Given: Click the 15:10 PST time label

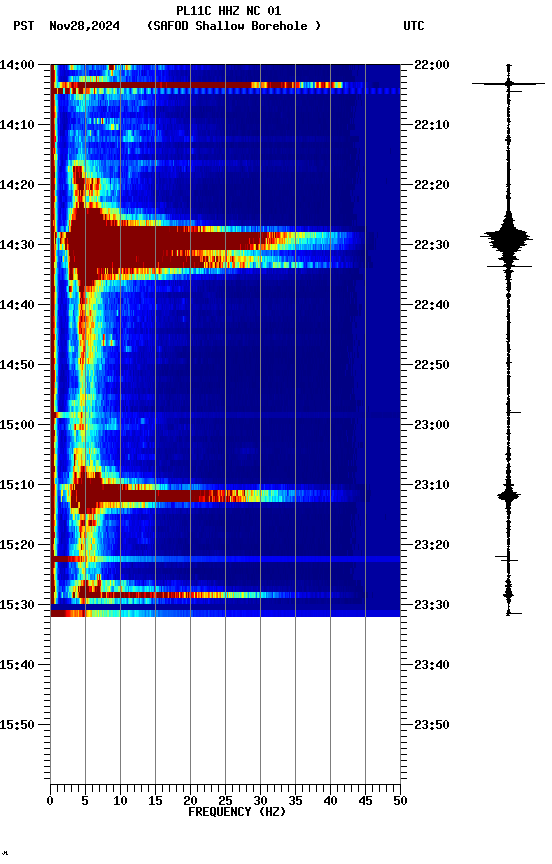Looking at the screenshot, I should point(17,485).
